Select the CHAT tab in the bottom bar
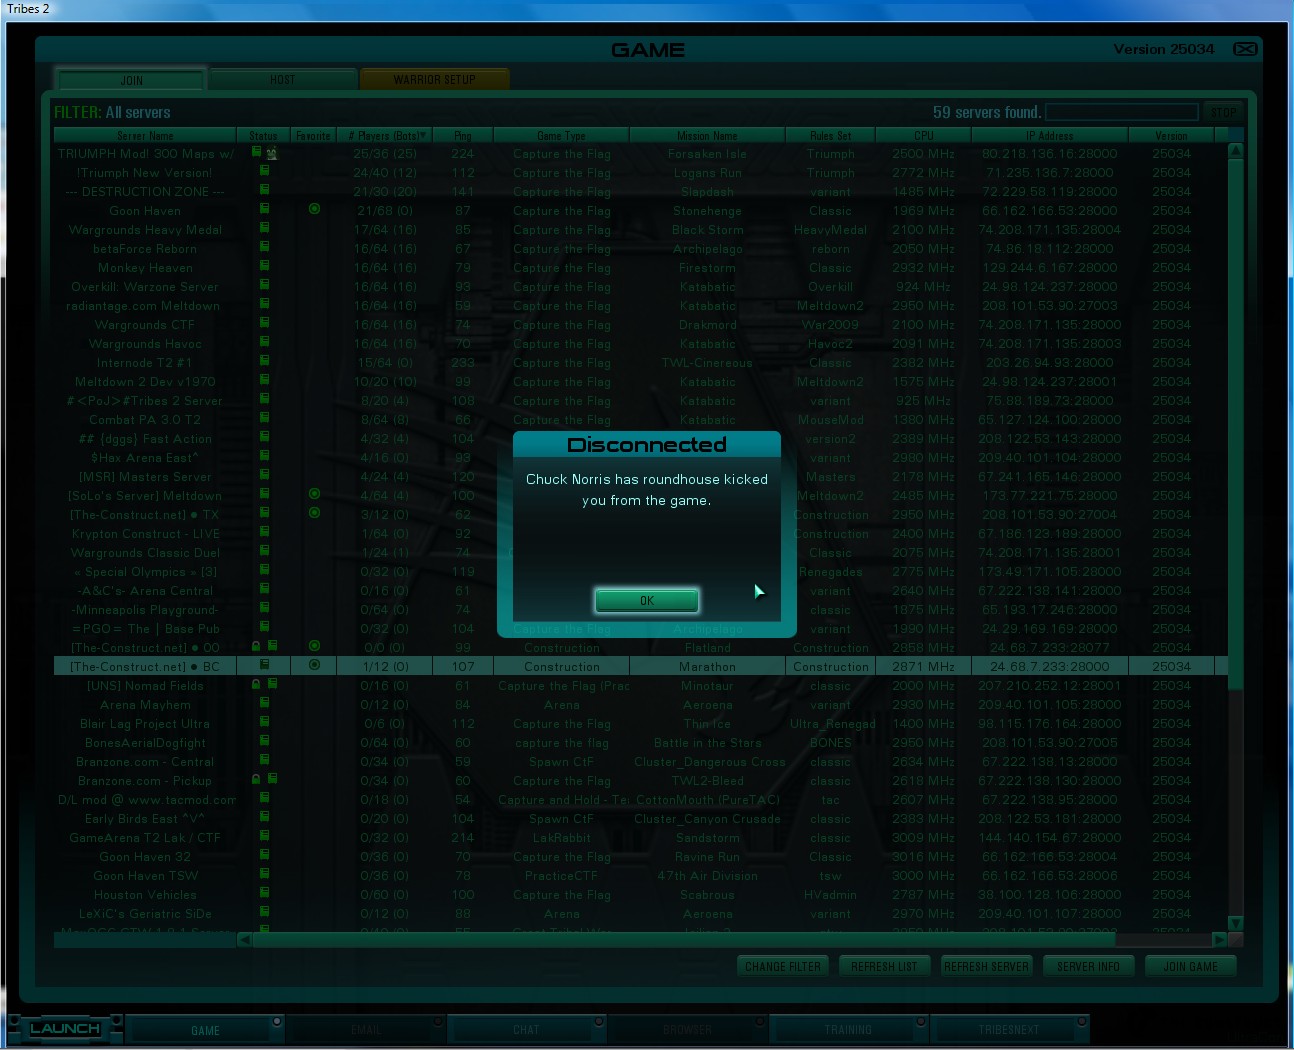 [526, 1030]
